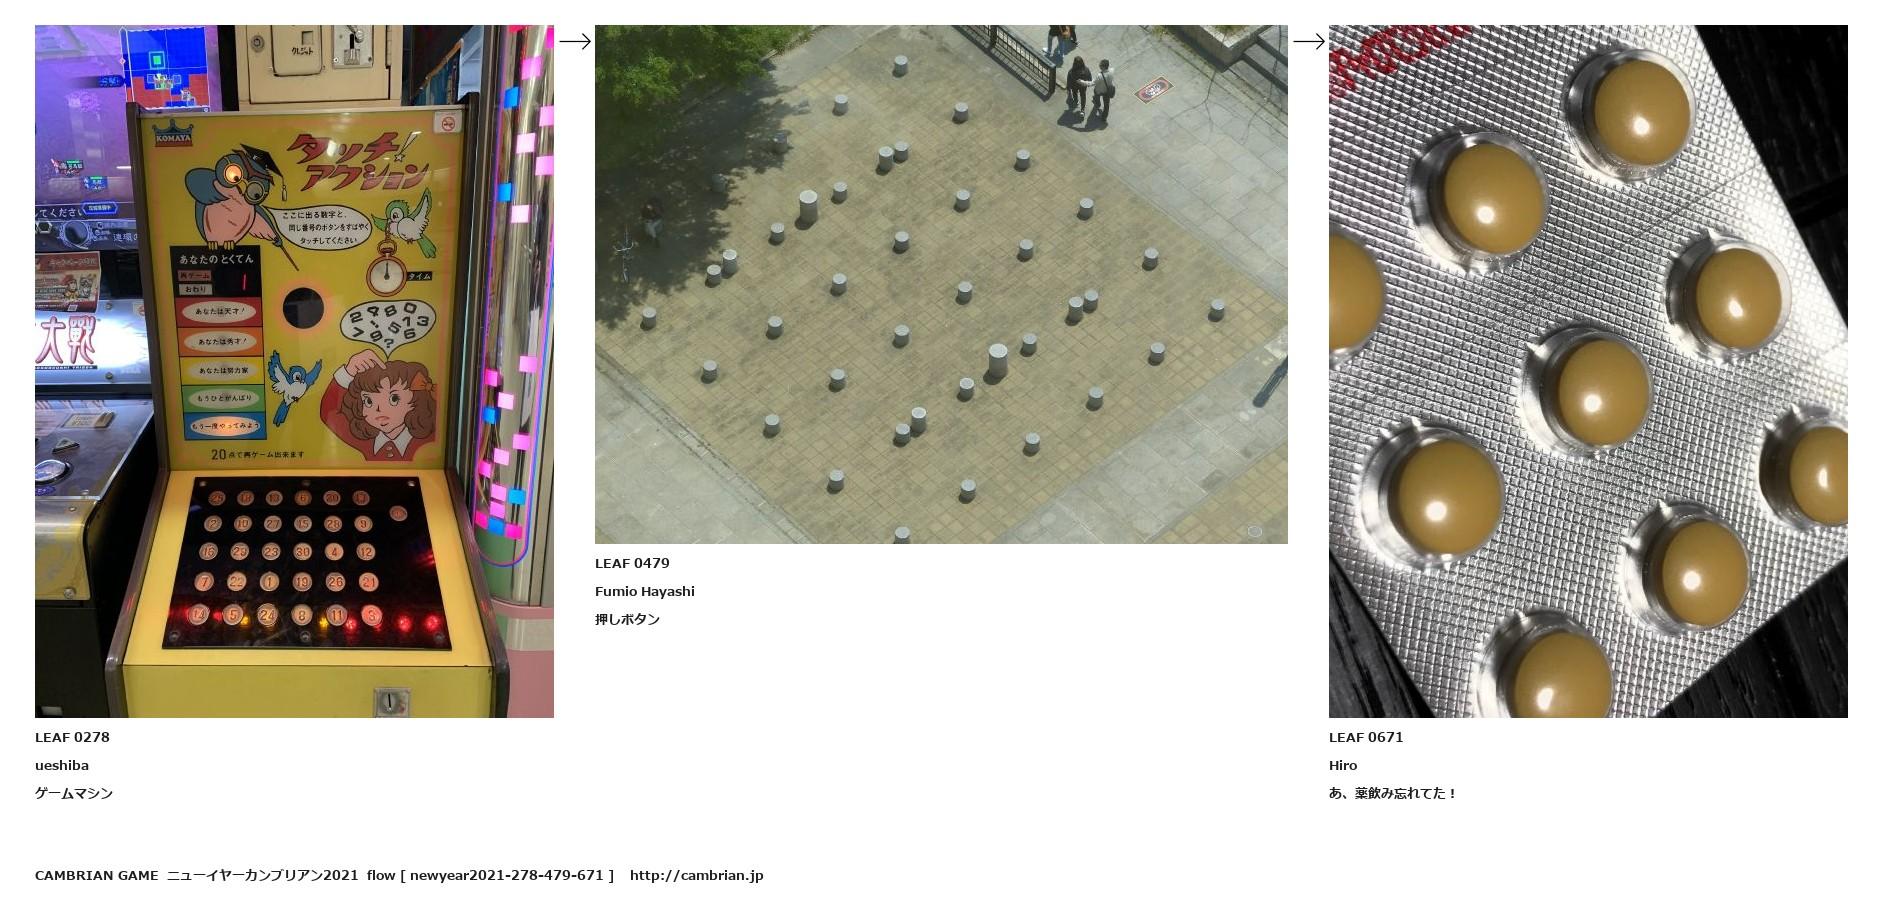Click the arrow between second and third images
Screen dimensions: 1883x900
(1309, 41)
